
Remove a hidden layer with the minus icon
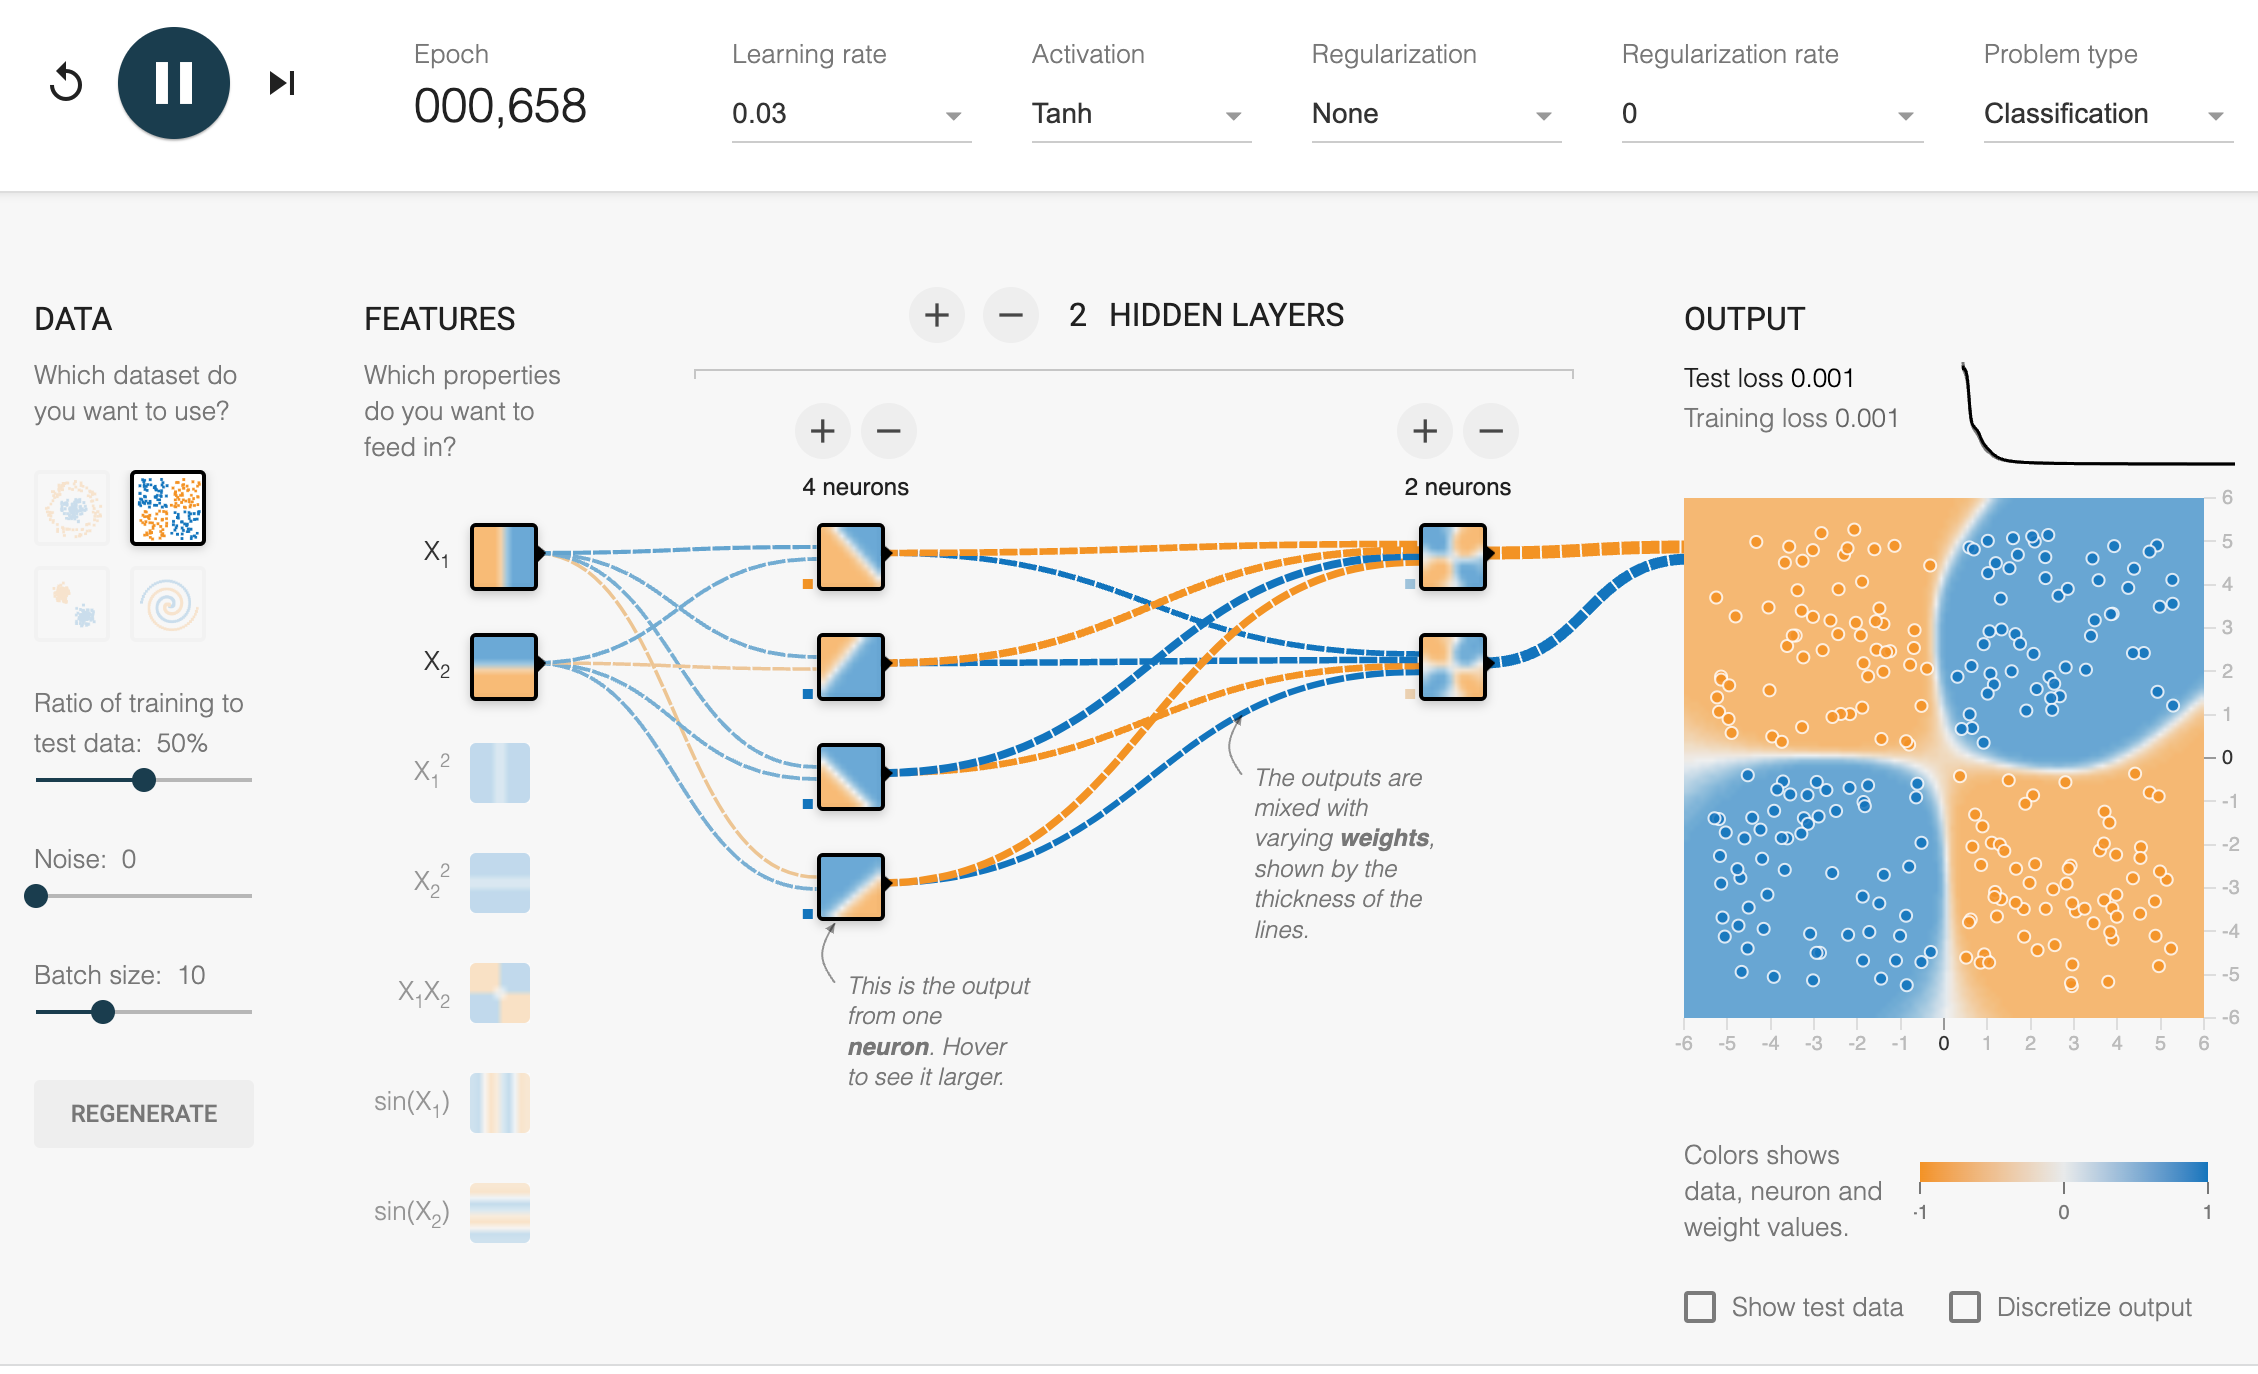(1010, 316)
